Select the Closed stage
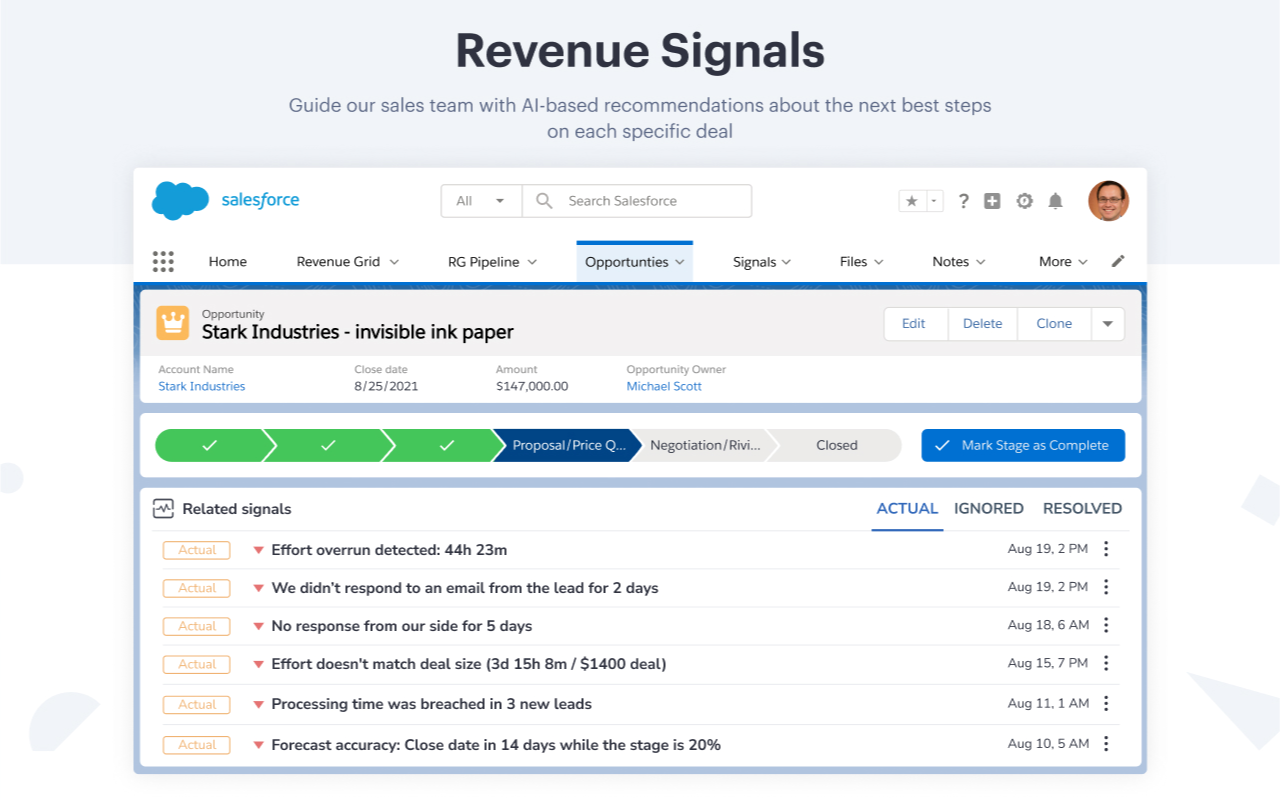Screen dimensions: 1280x800 click(x=836, y=446)
